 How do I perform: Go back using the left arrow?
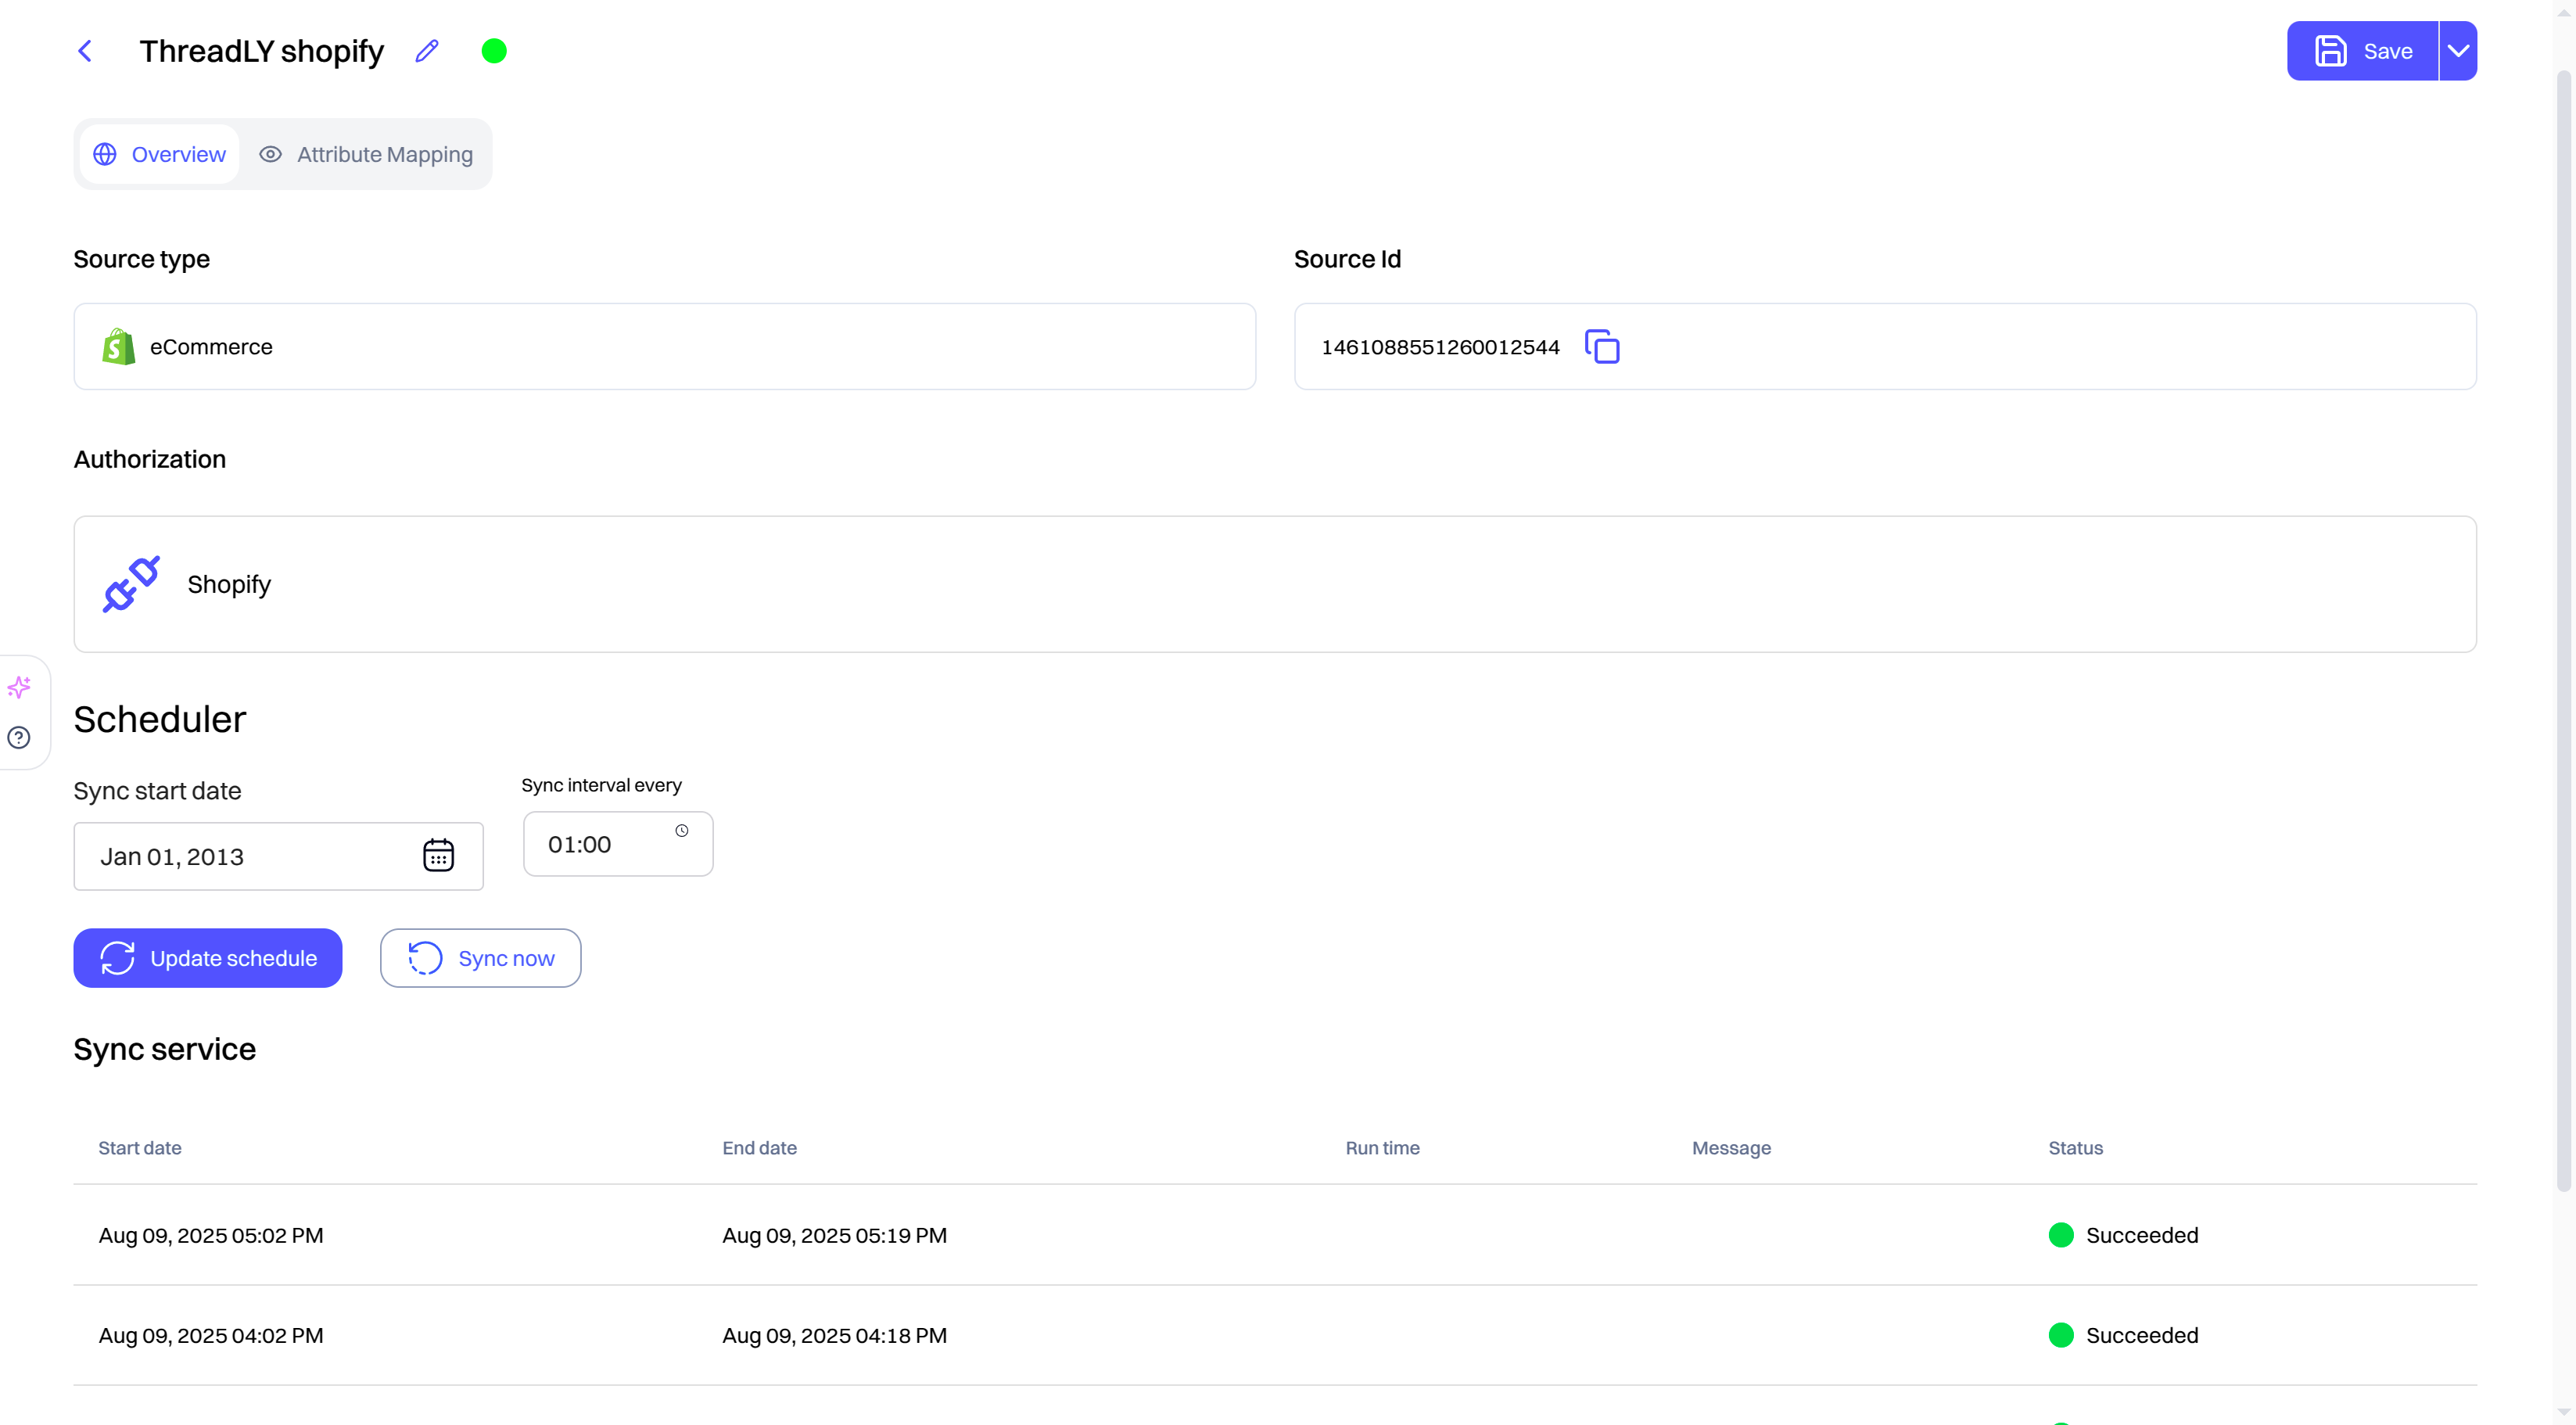click(85, 51)
